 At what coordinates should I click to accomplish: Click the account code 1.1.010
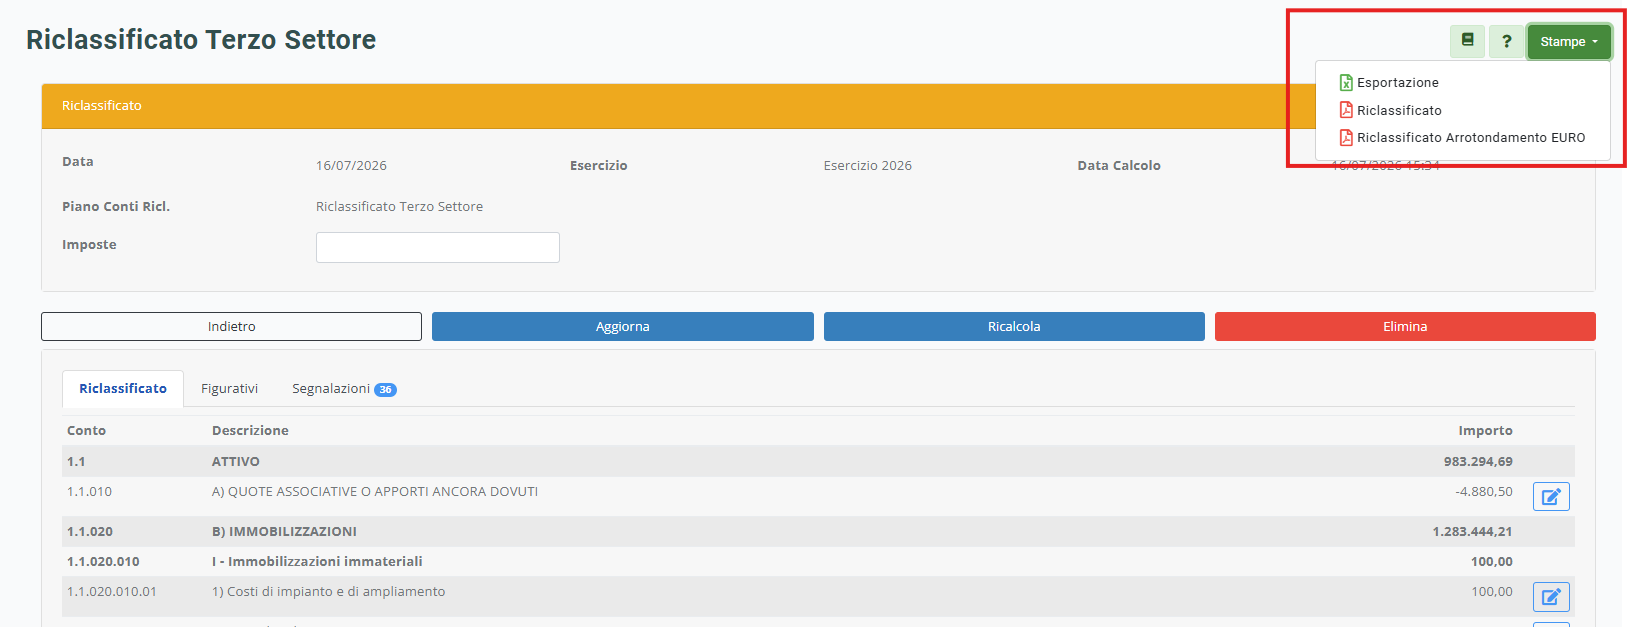(x=89, y=492)
